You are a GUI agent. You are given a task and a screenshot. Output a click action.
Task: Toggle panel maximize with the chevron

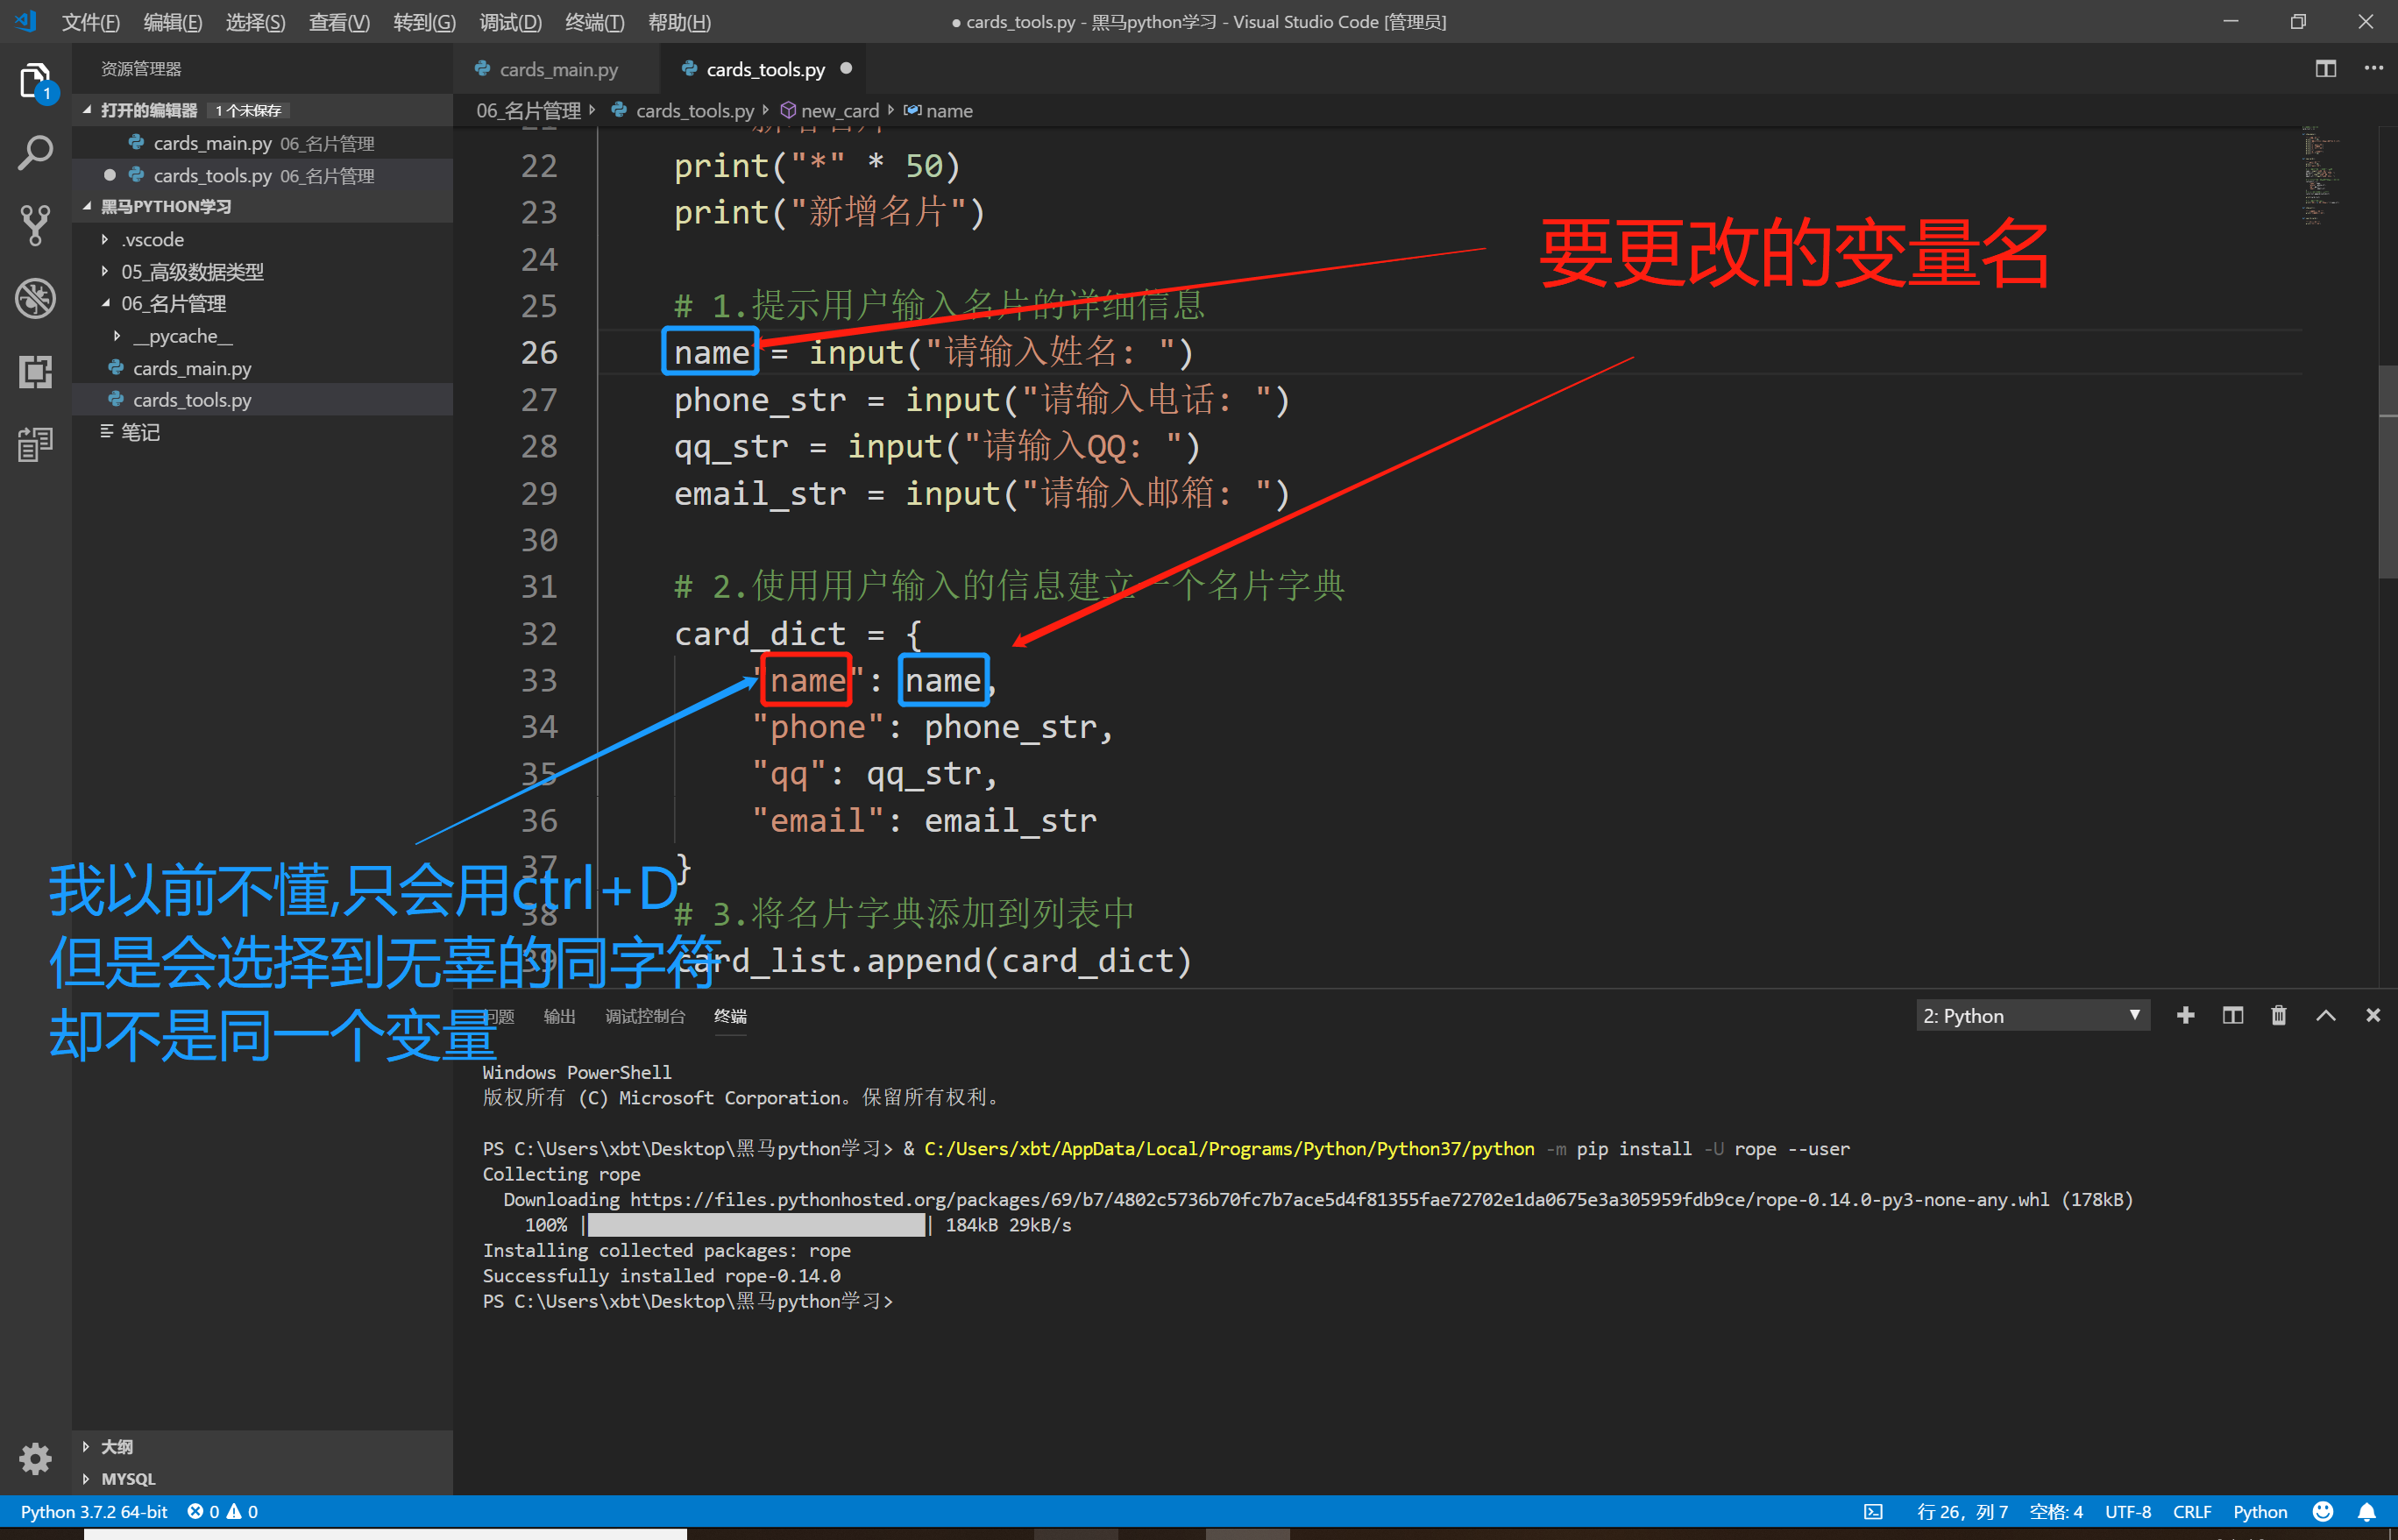click(x=2326, y=1015)
